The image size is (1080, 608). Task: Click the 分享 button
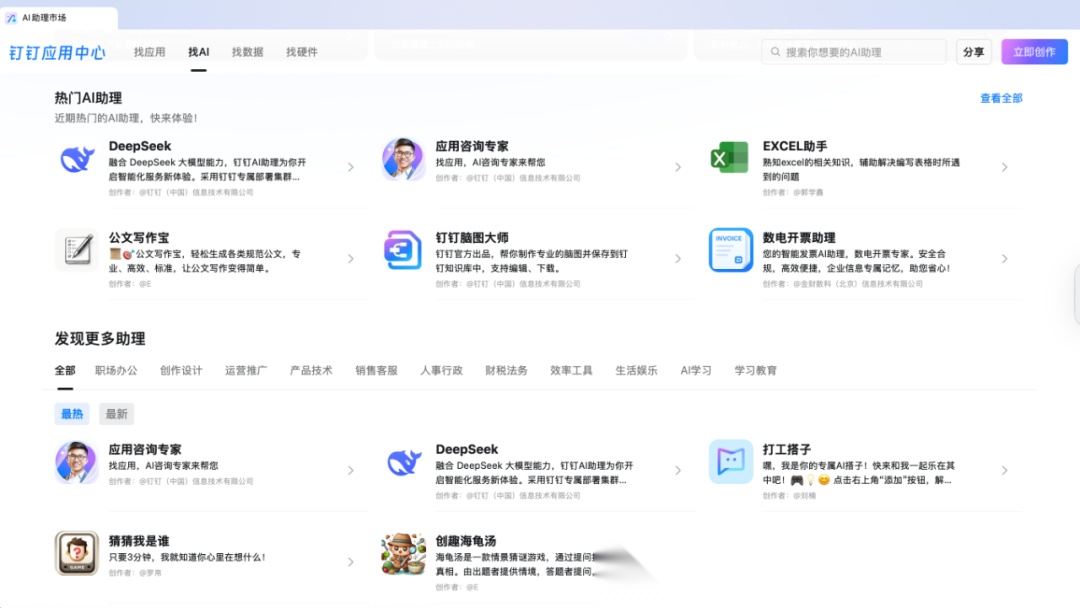coord(973,52)
